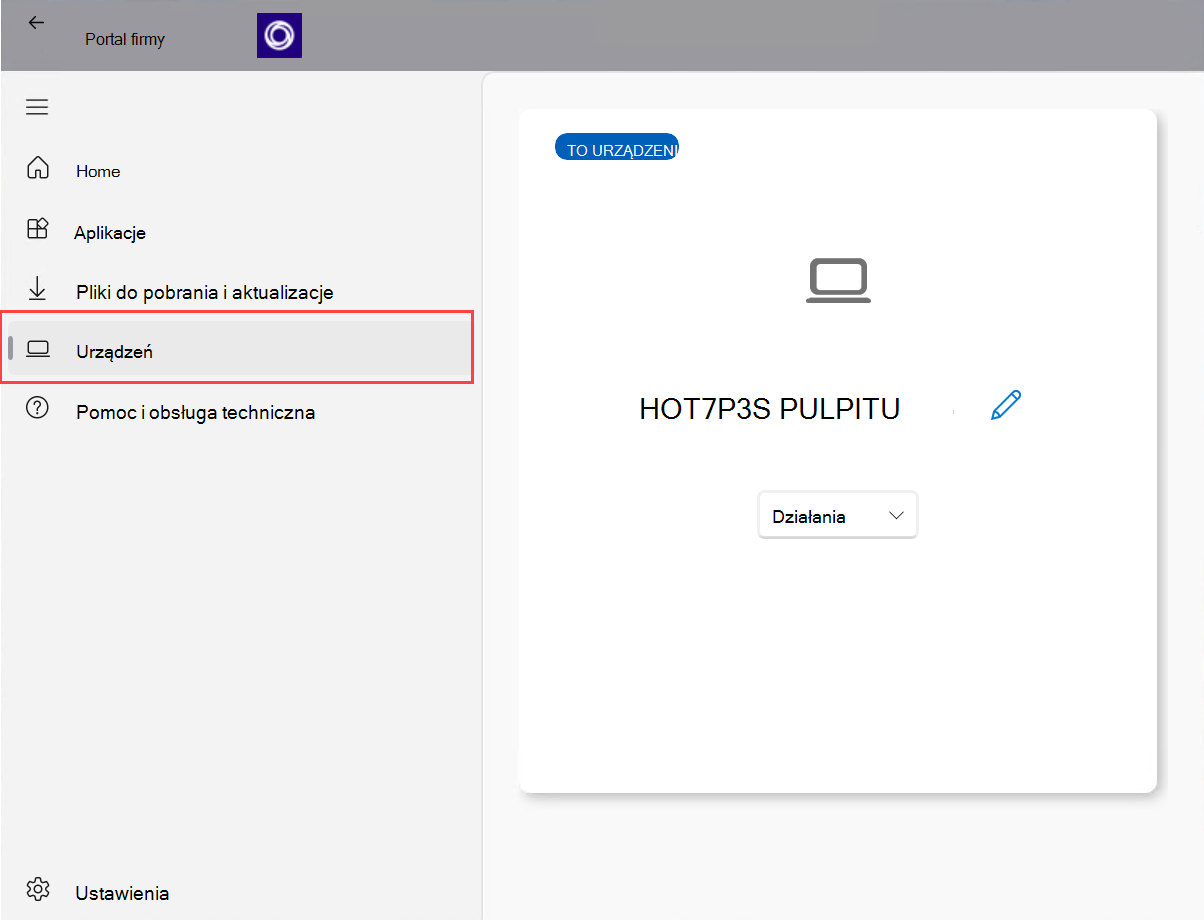Screen dimensions: 1204x920
Task: Open the Ustawienia gear icon
Action: [37, 888]
